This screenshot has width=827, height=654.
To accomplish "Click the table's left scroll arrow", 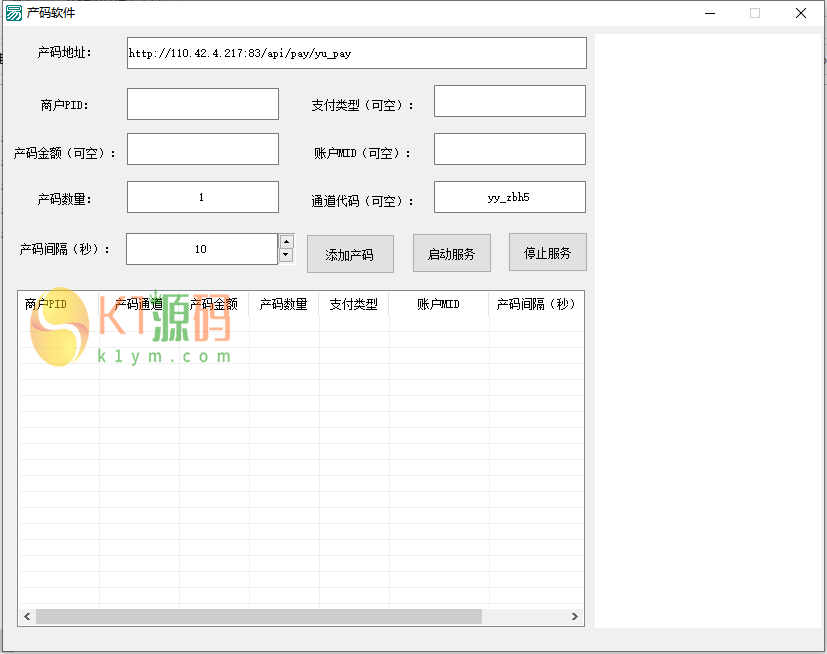I will click(27, 617).
